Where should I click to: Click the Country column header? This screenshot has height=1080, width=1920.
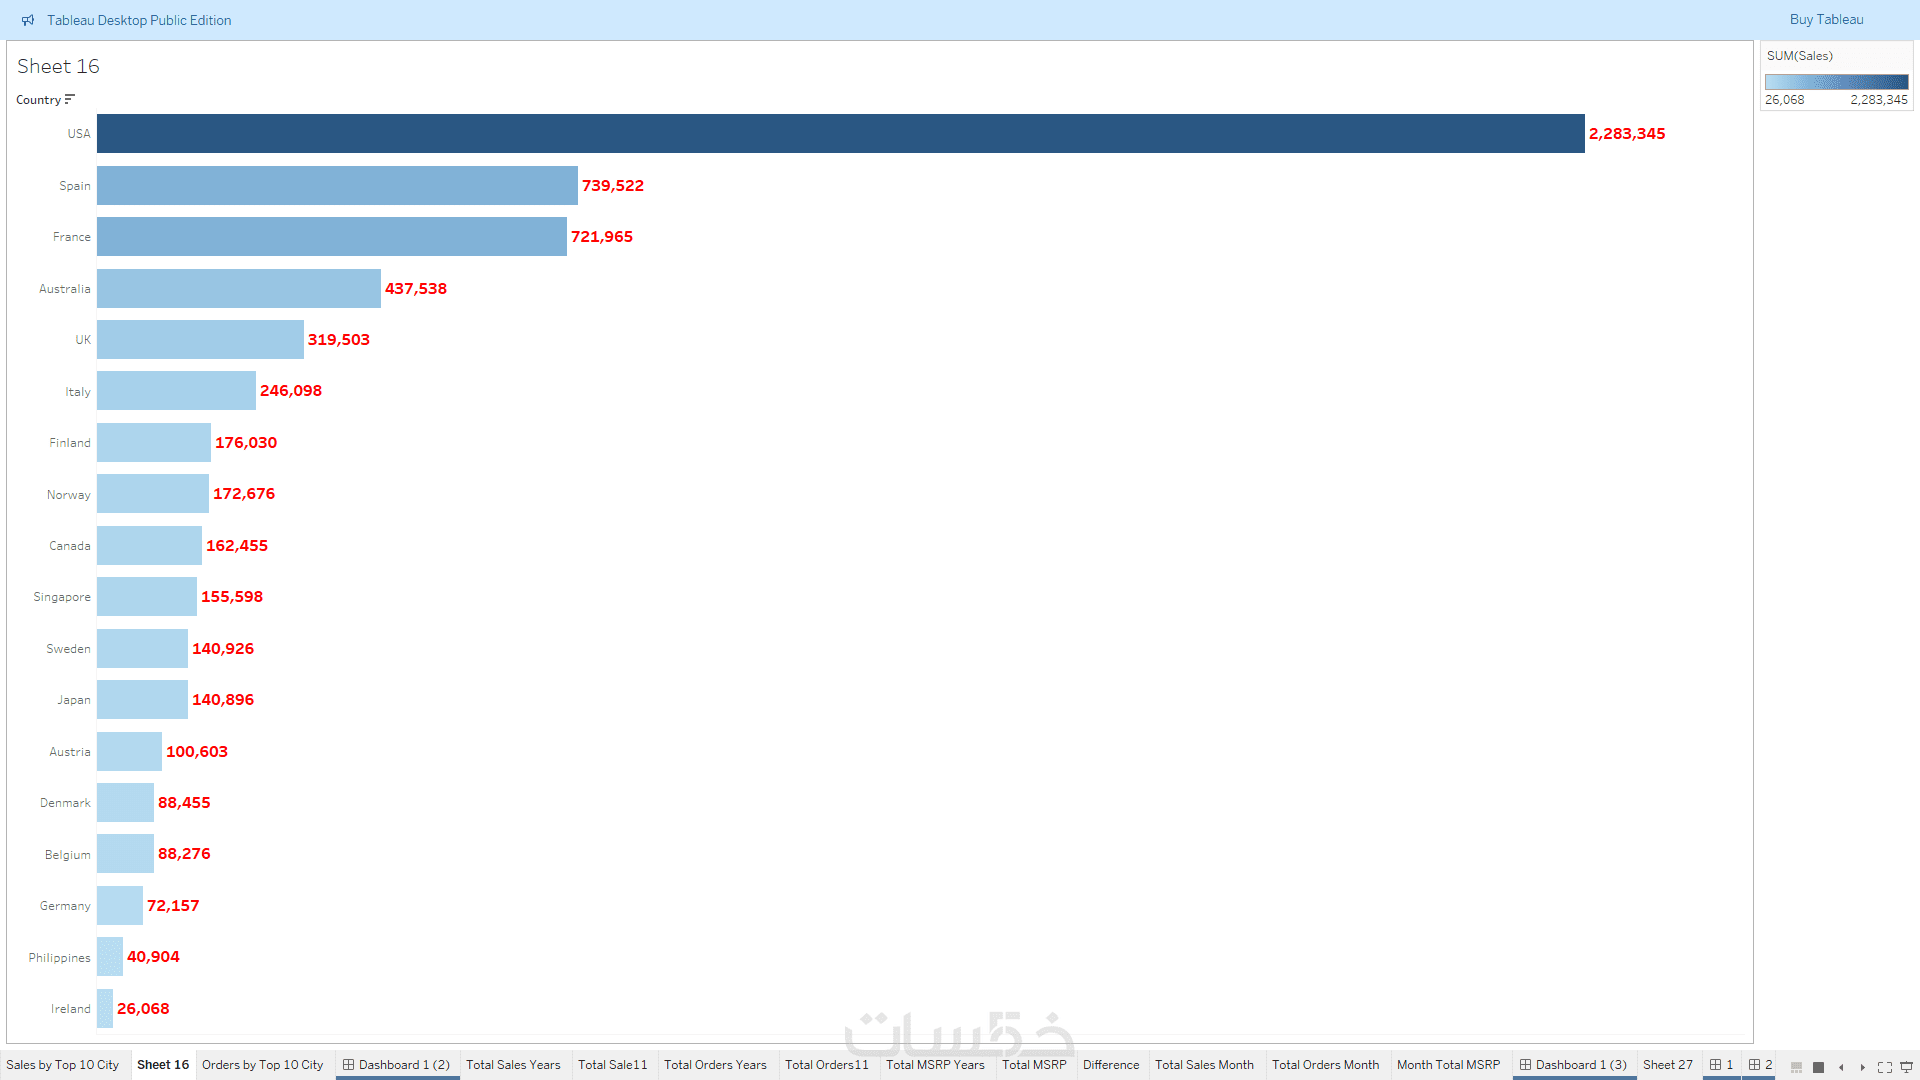pyautogui.click(x=38, y=100)
